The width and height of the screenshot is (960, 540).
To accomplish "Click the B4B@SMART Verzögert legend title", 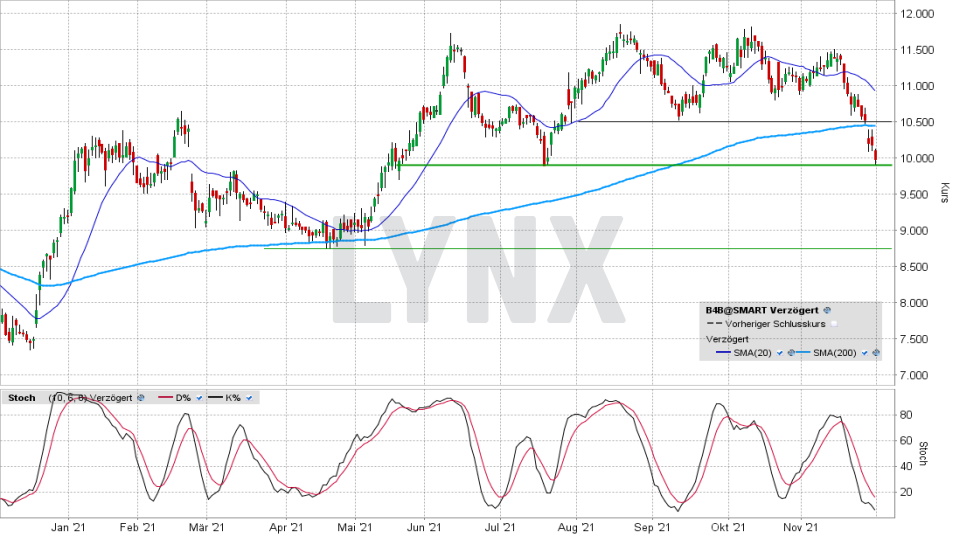I will [x=762, y=310].
